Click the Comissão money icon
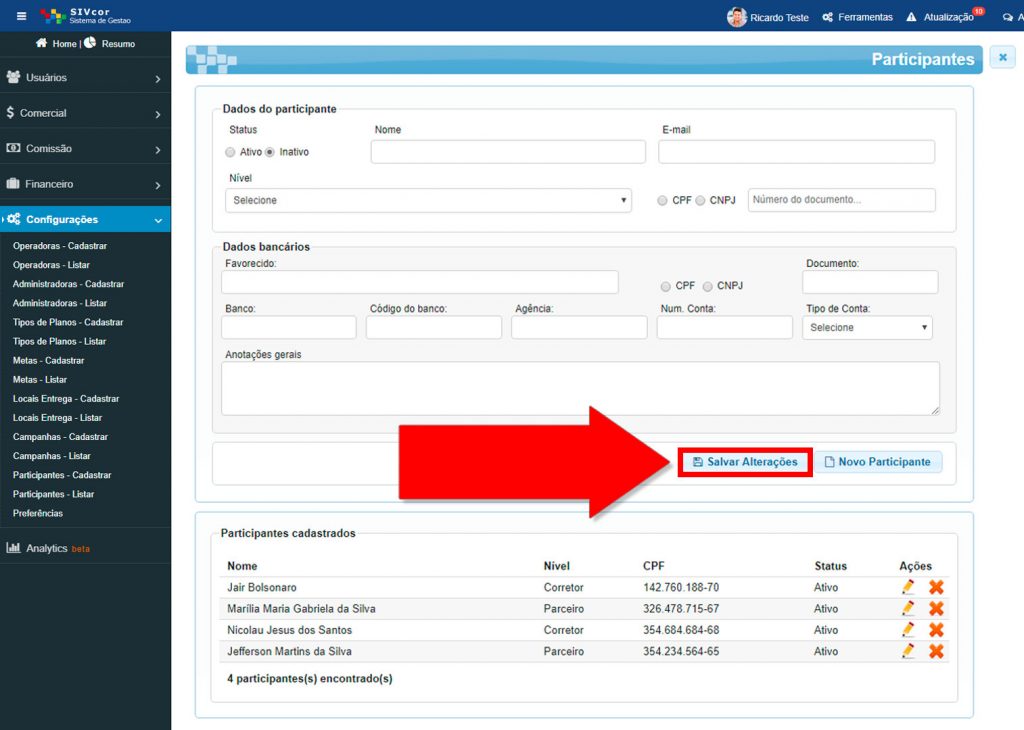 [13, 148]
